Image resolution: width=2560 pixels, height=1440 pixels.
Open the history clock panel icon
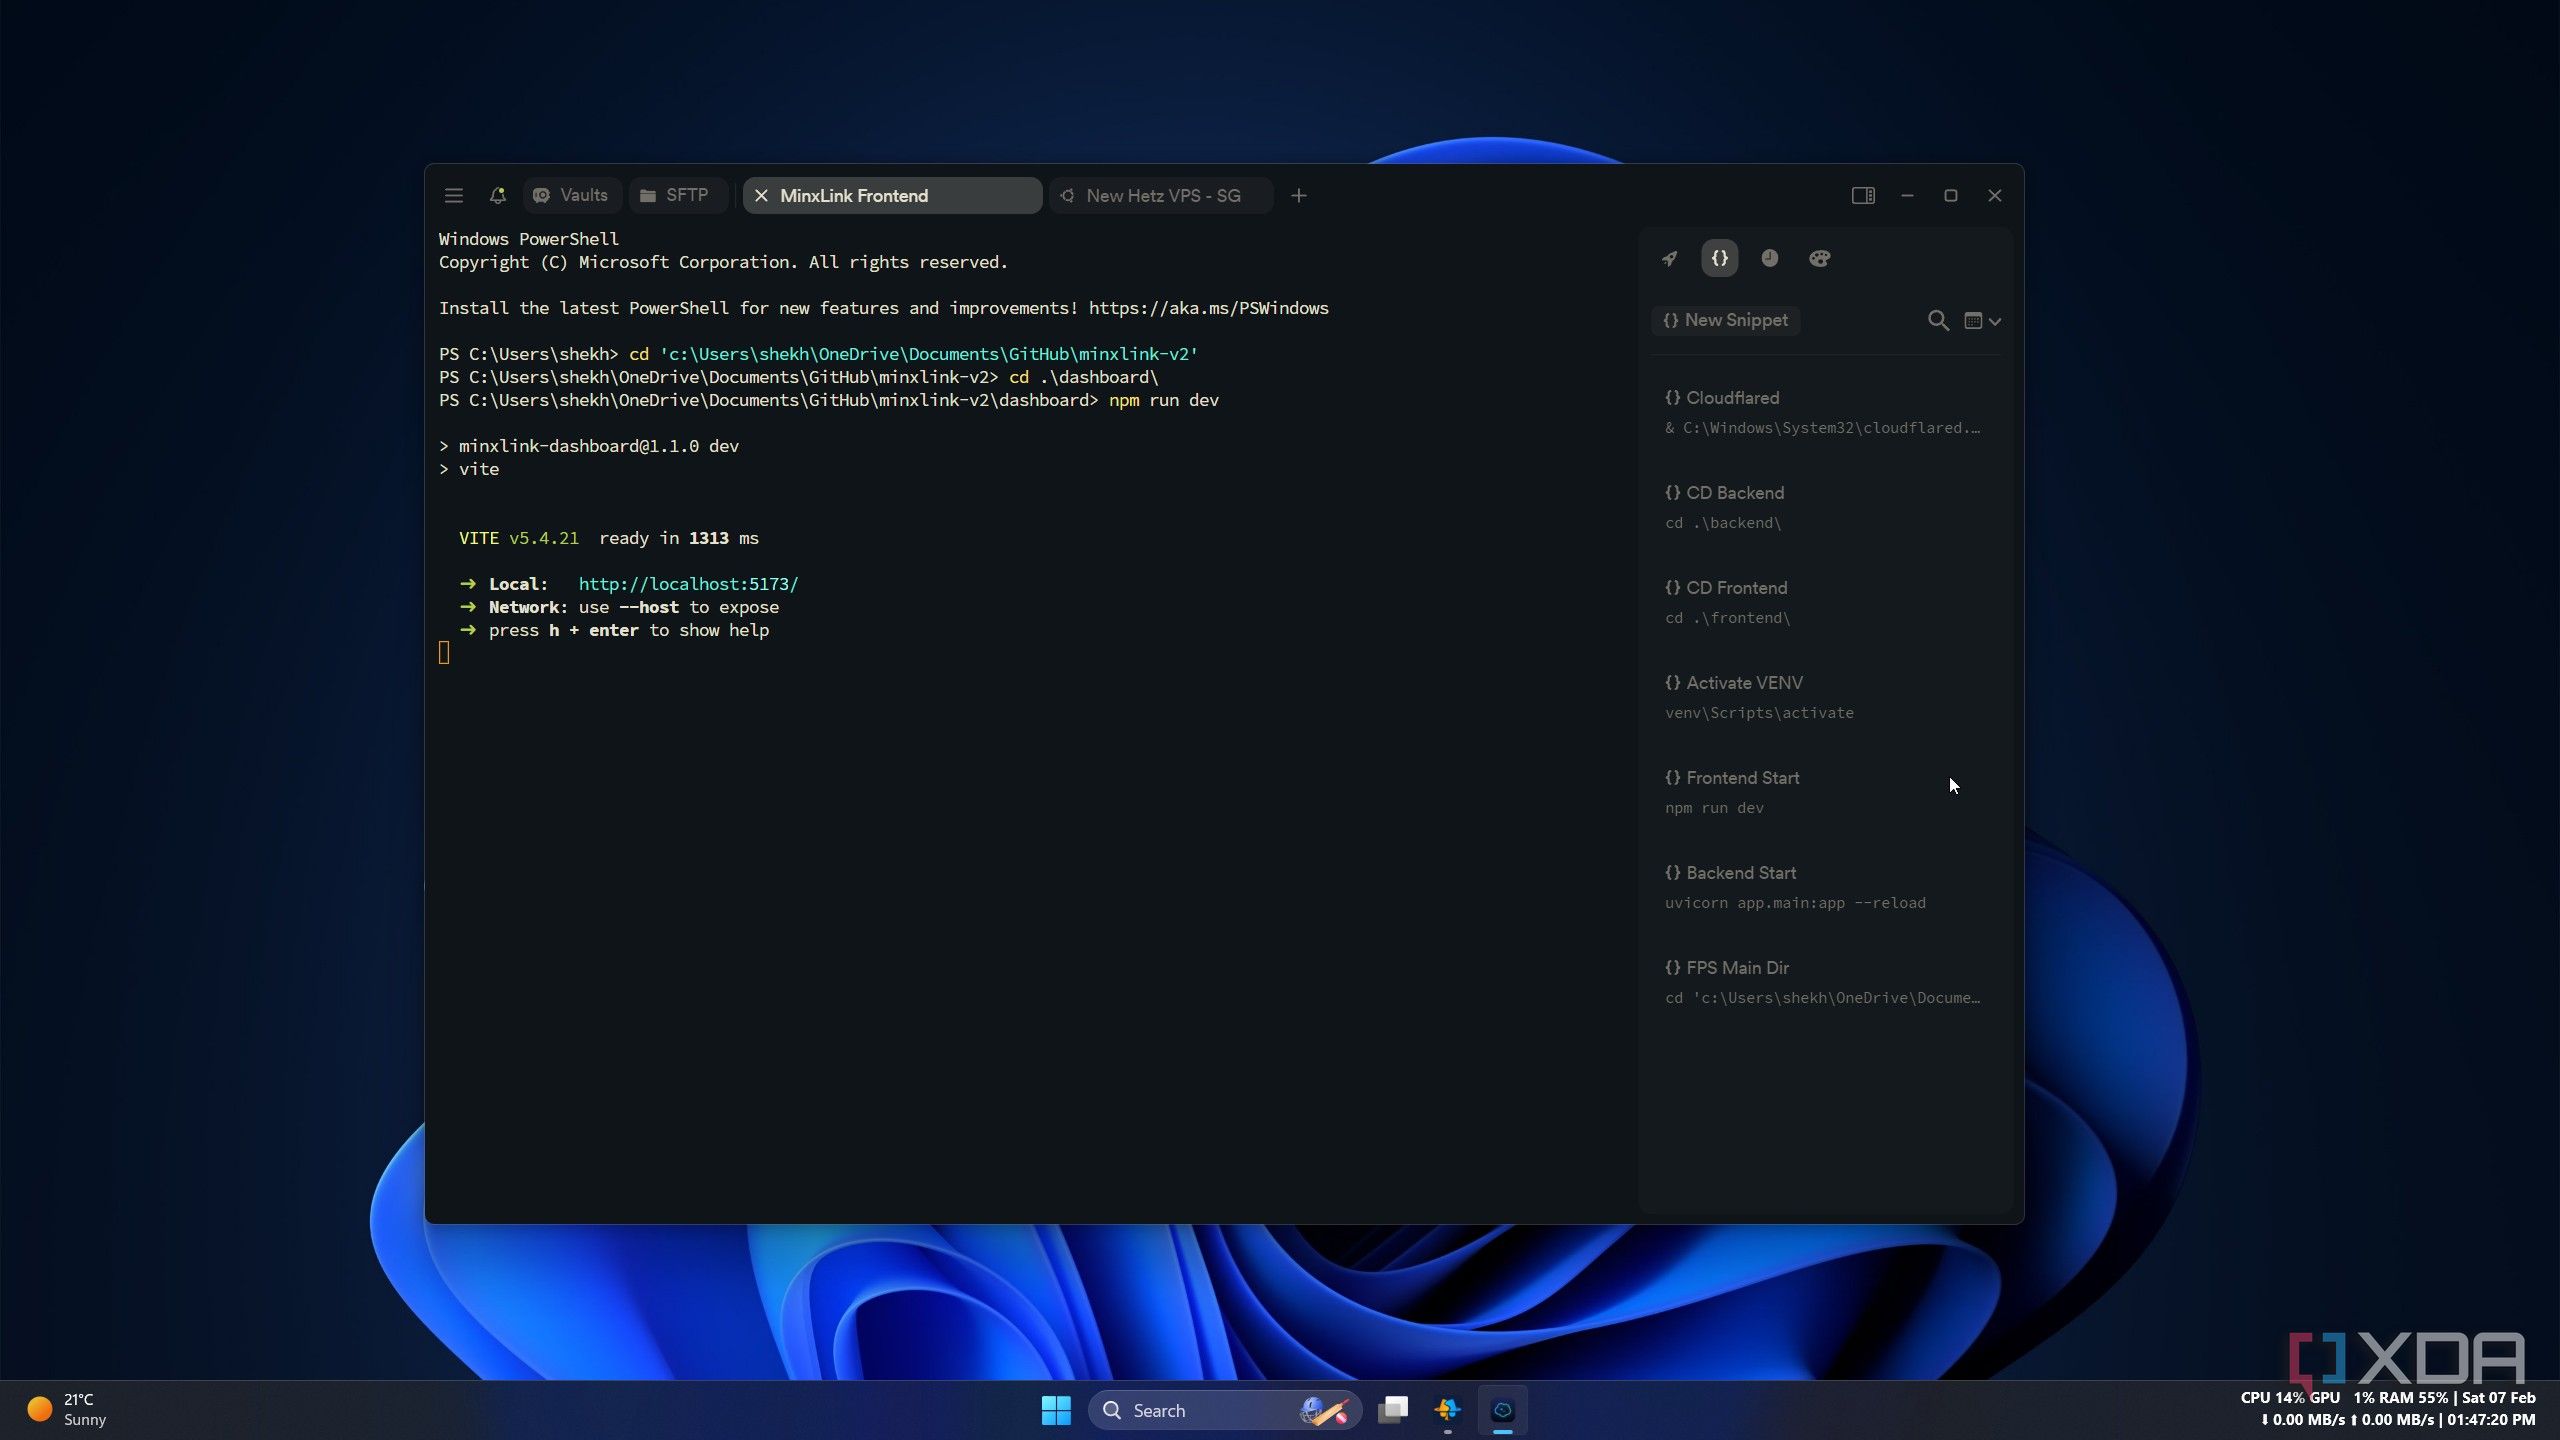1769,259
